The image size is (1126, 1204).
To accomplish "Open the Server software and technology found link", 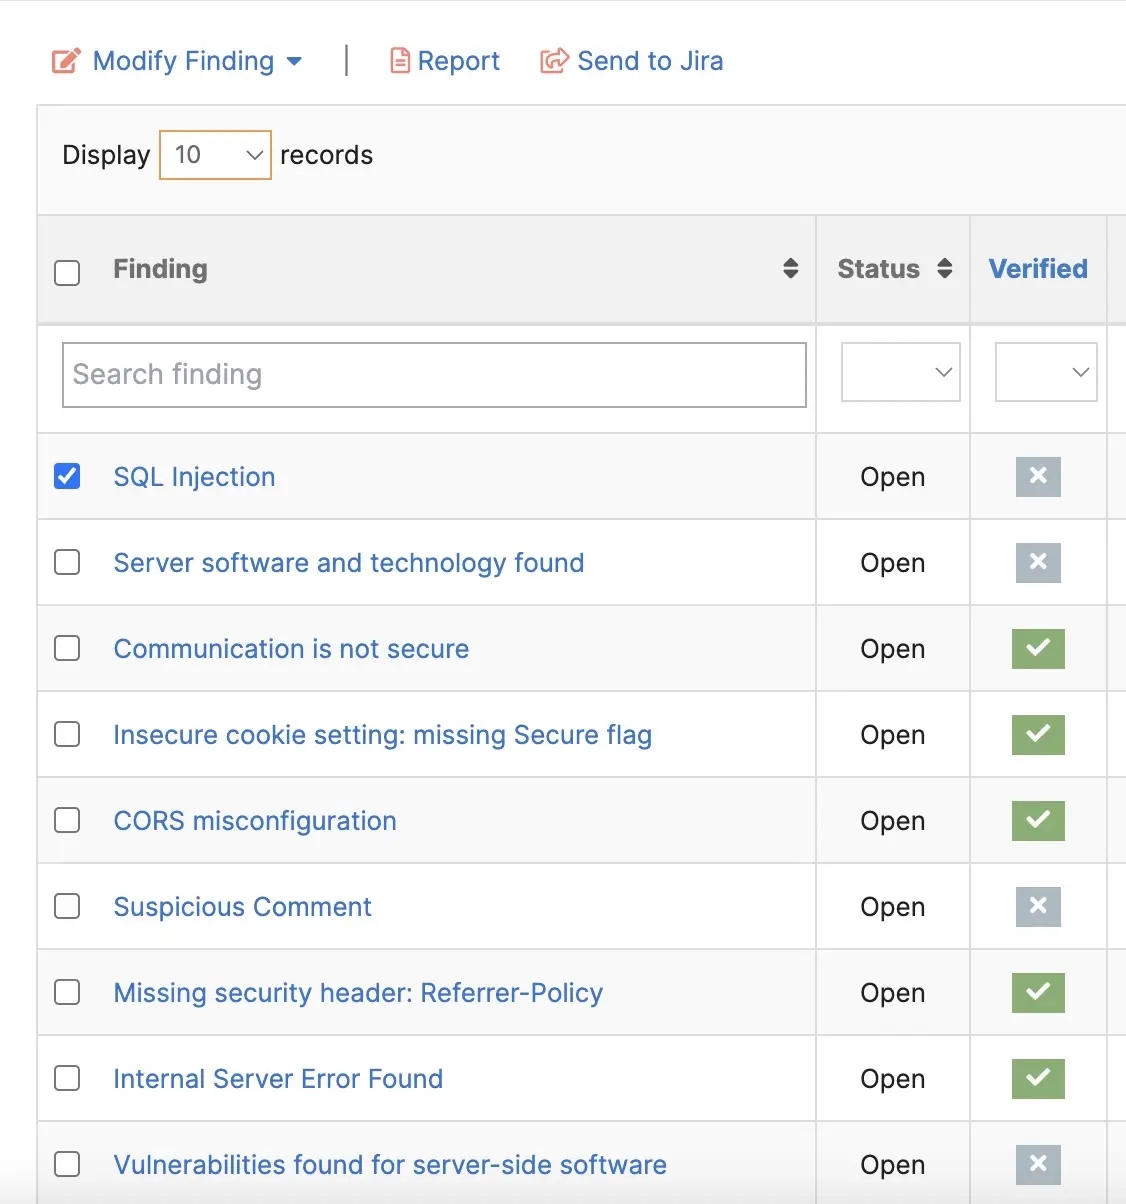I will (348, 563).
